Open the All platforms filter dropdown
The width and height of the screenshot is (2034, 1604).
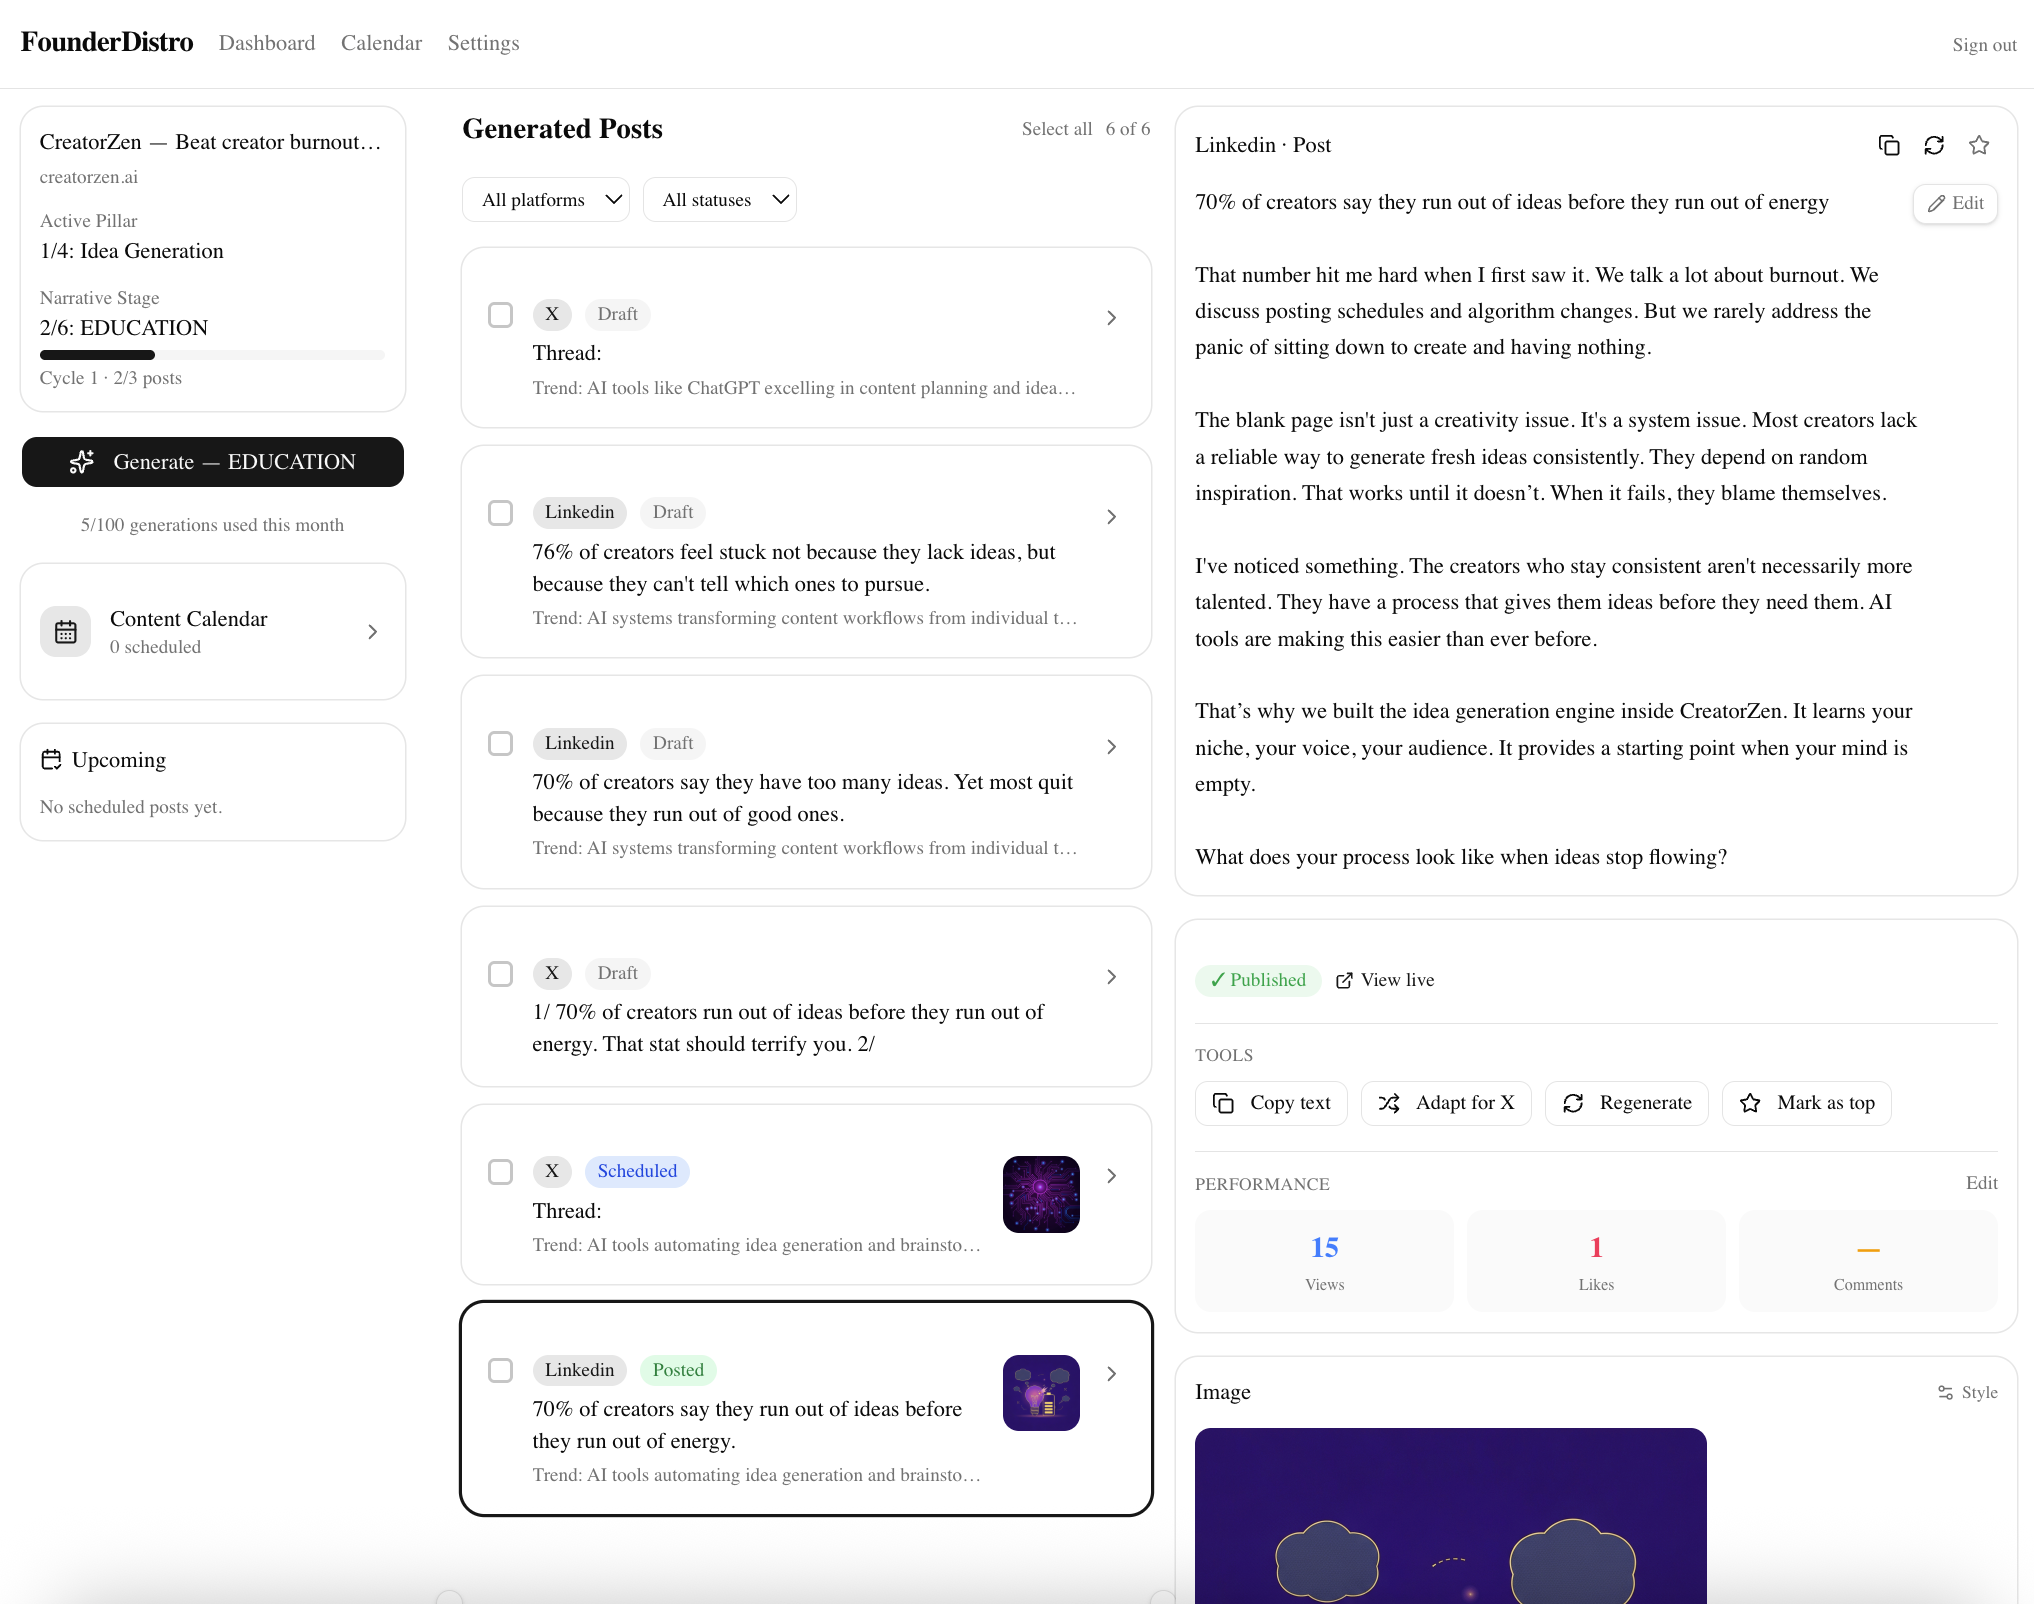pyautogui.click(x=545, y=199)
